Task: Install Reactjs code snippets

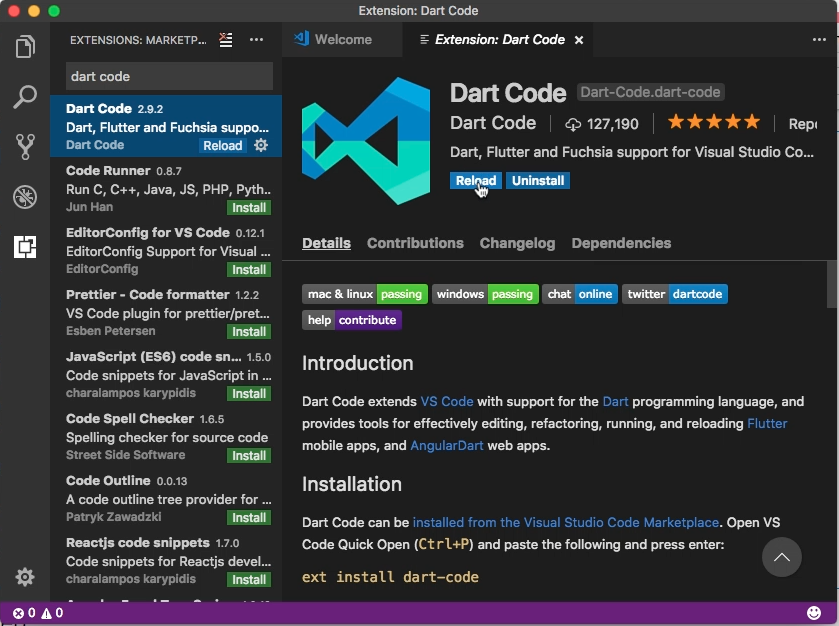Action: [249, 579]
